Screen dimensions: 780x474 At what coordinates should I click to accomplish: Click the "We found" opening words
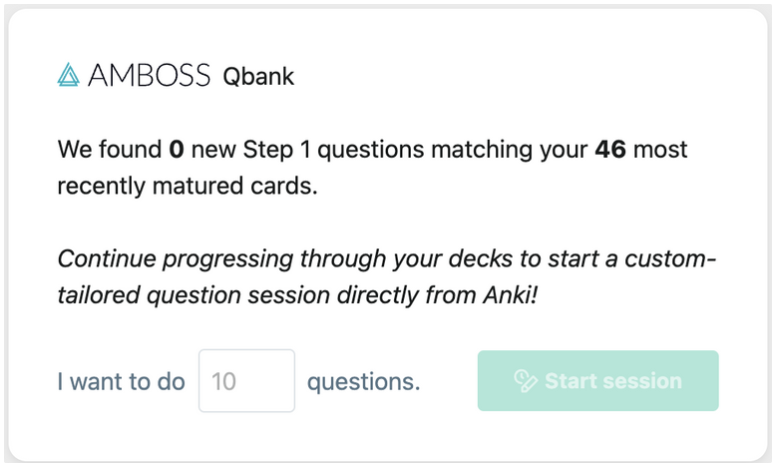pos(109,149)
